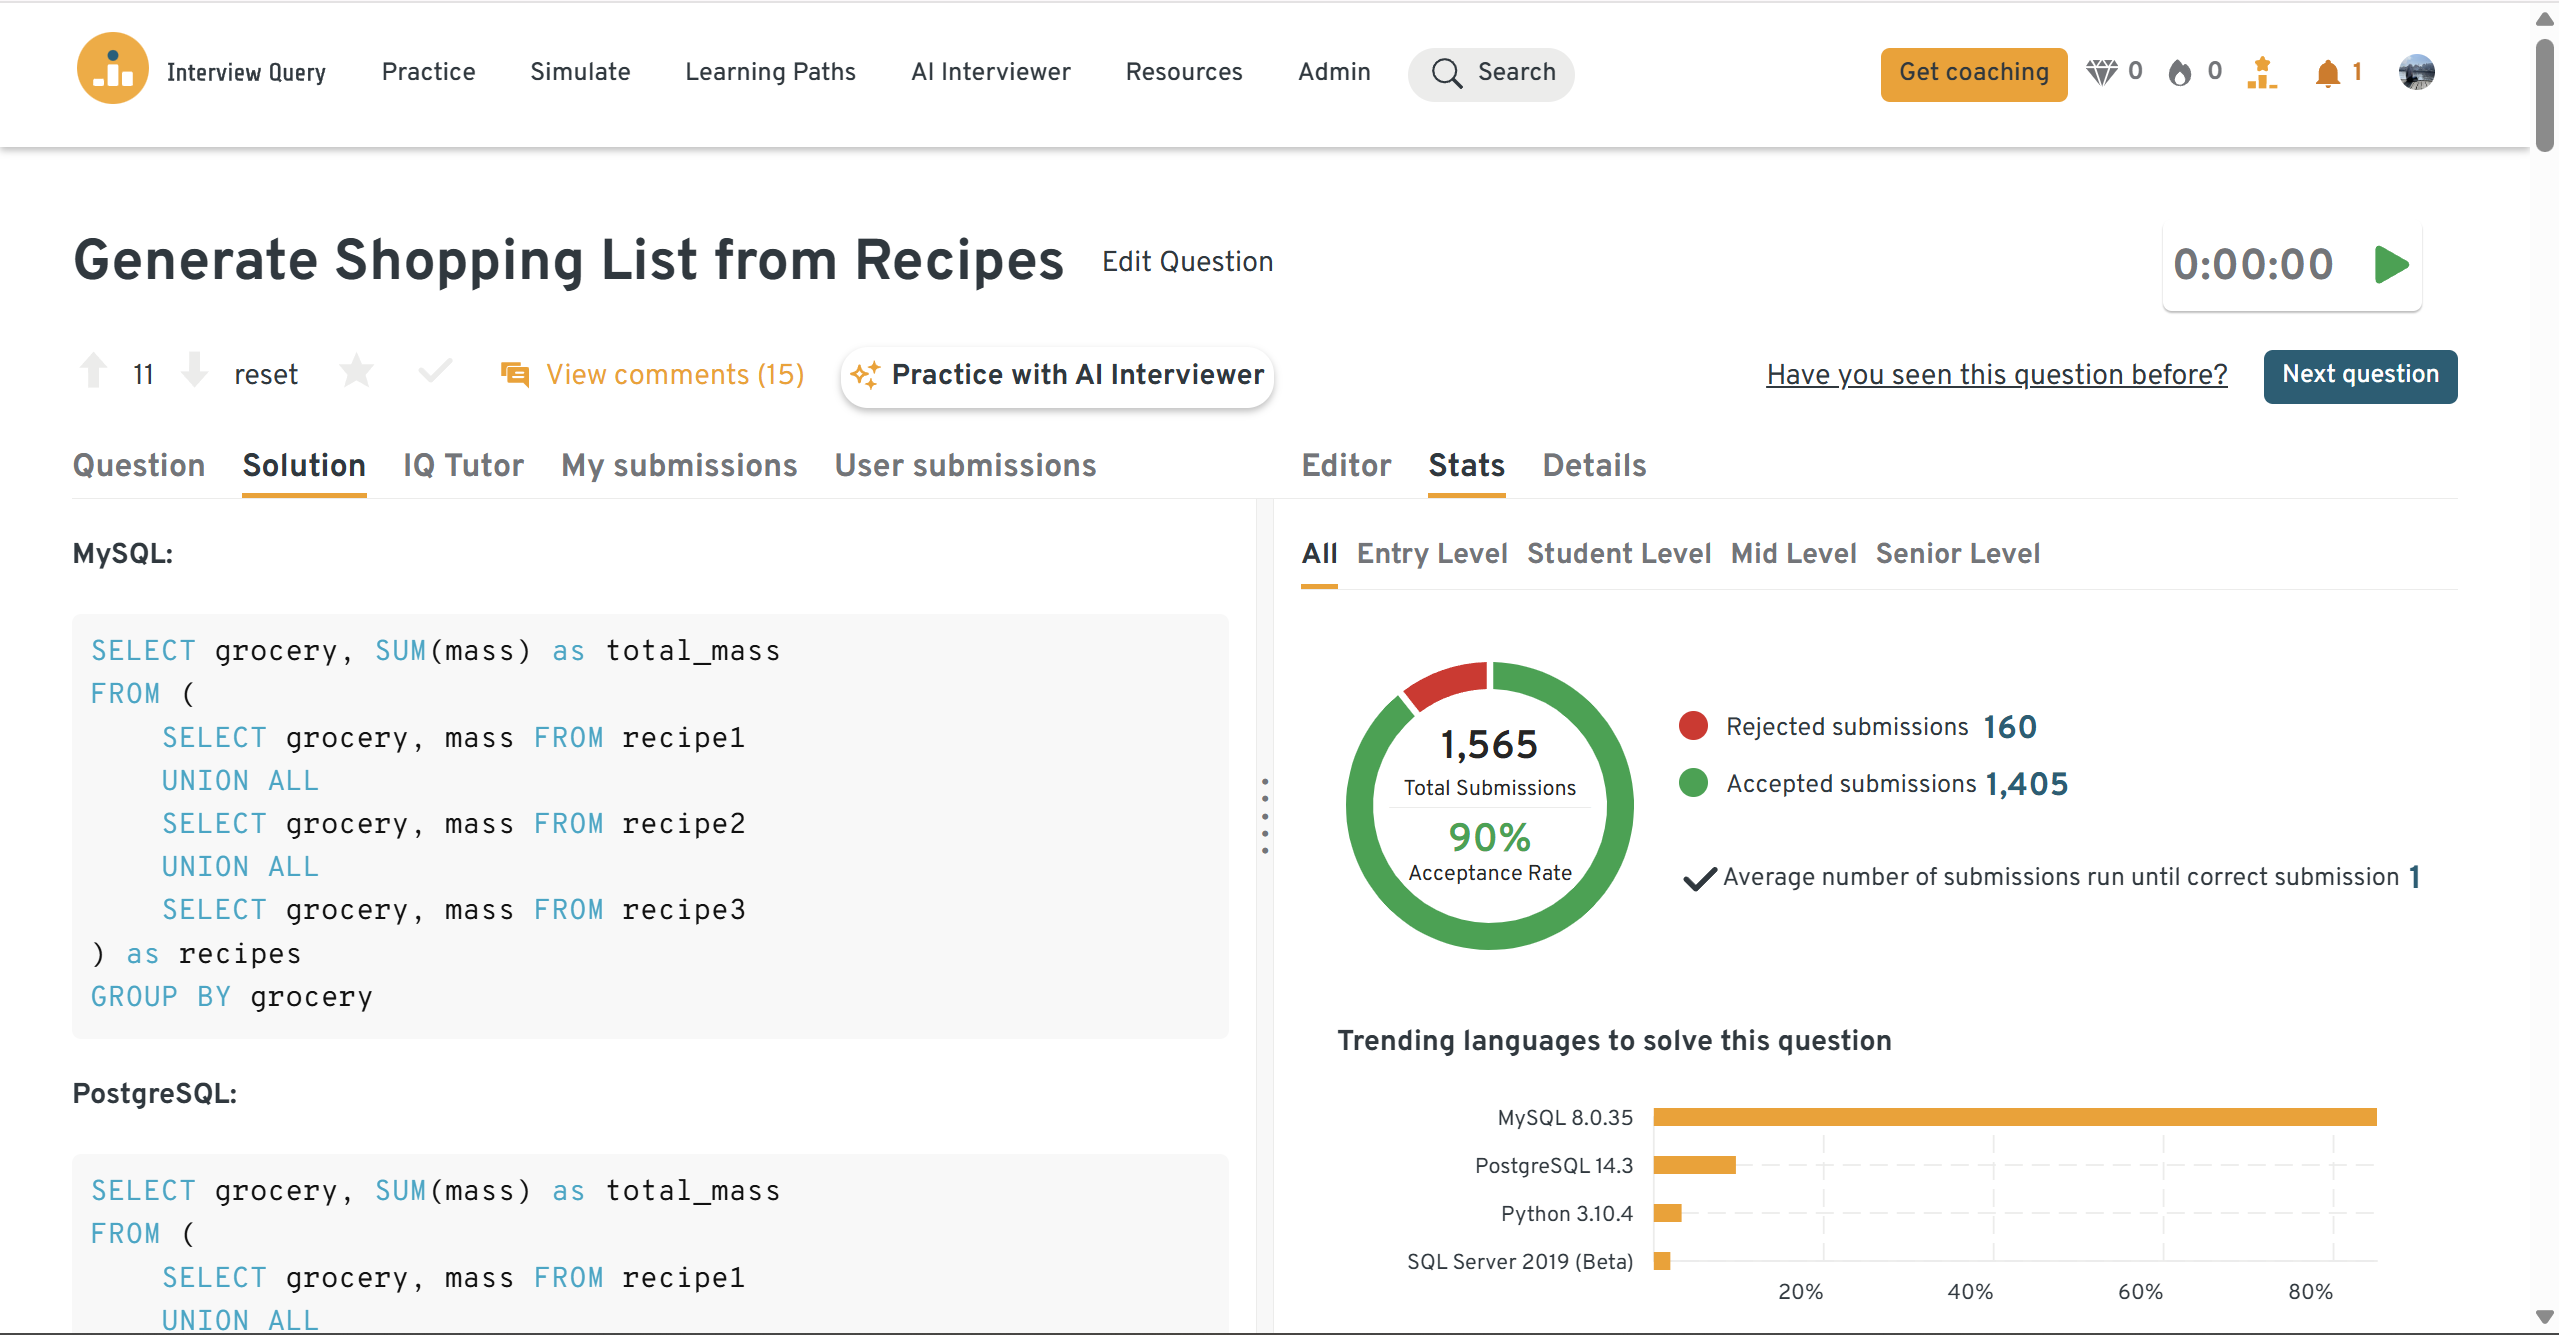2559x1335 pixels.
Task: Click the flame streak icon
Action: (x=2179, y=73)
